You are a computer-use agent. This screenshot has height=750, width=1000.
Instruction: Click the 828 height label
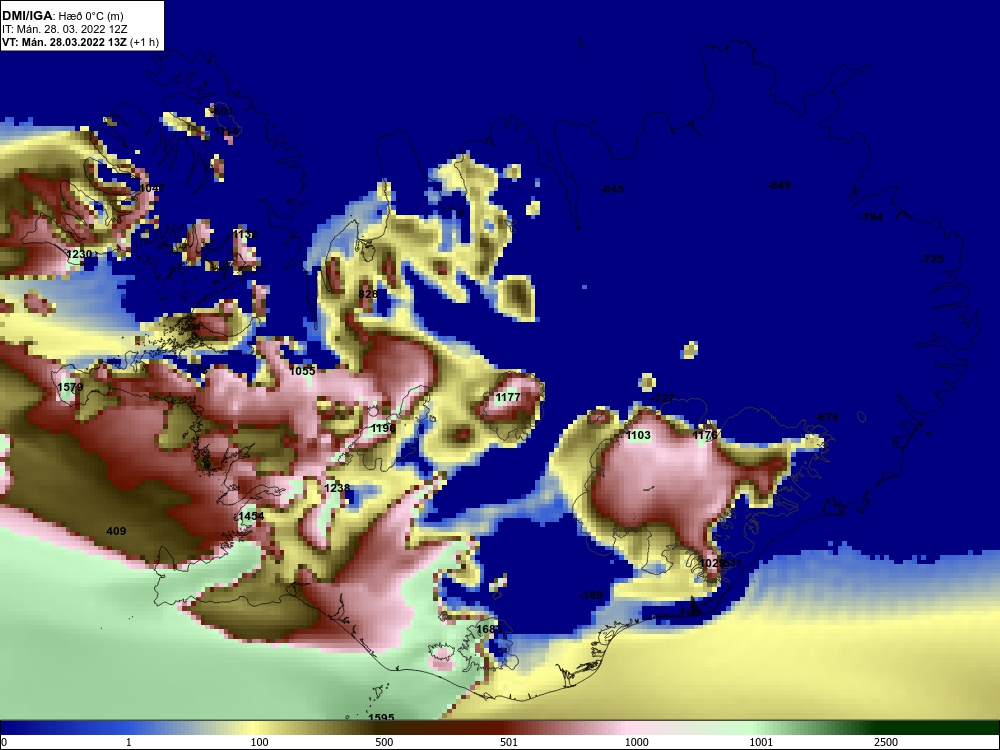pyautogui.click(x=368, y=294)
